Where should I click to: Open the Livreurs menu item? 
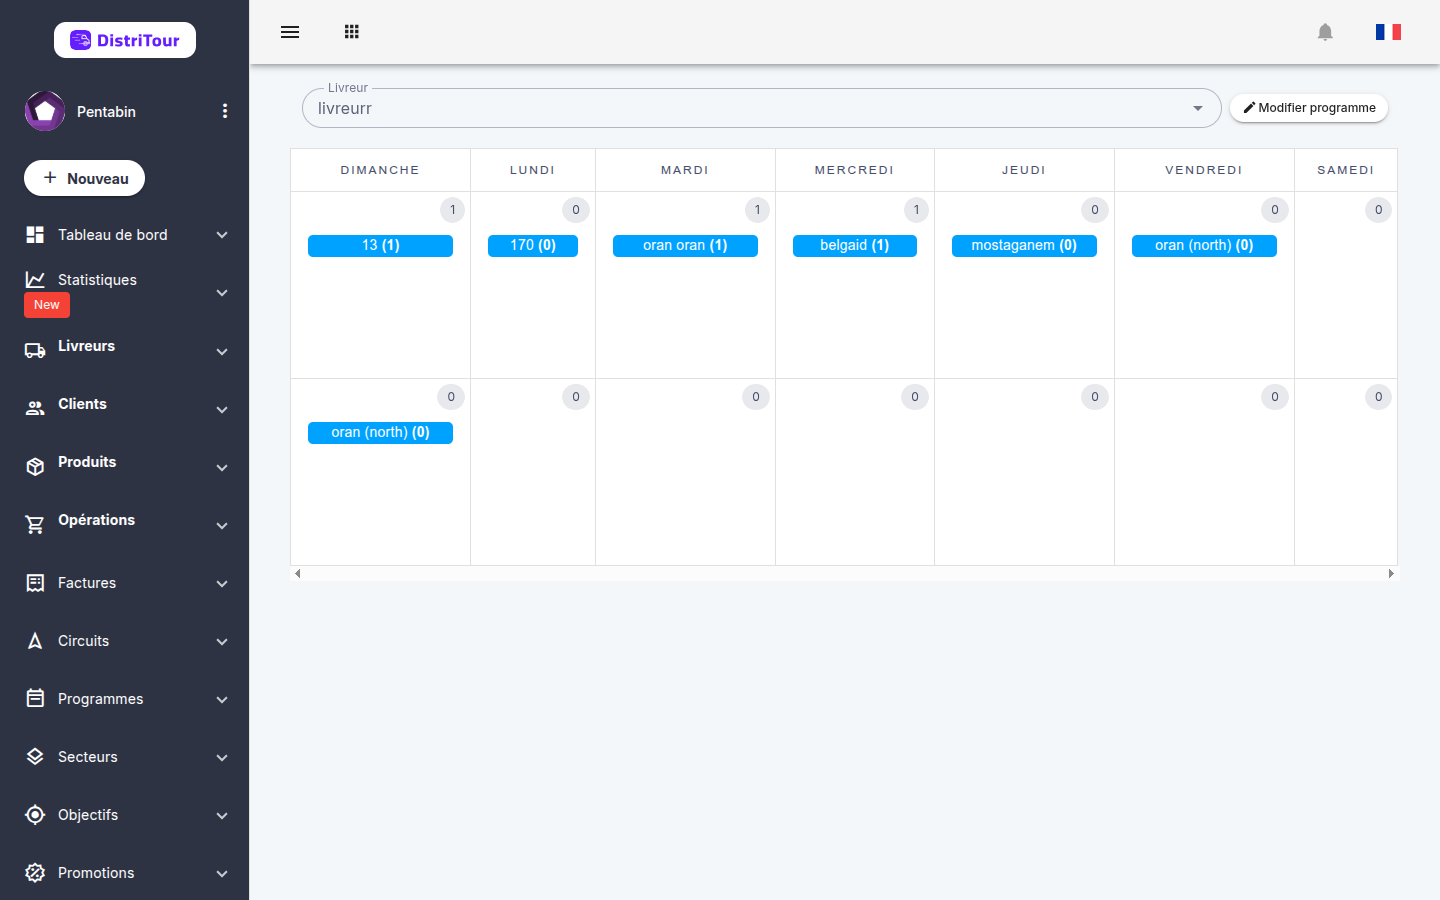click(125, 351)
